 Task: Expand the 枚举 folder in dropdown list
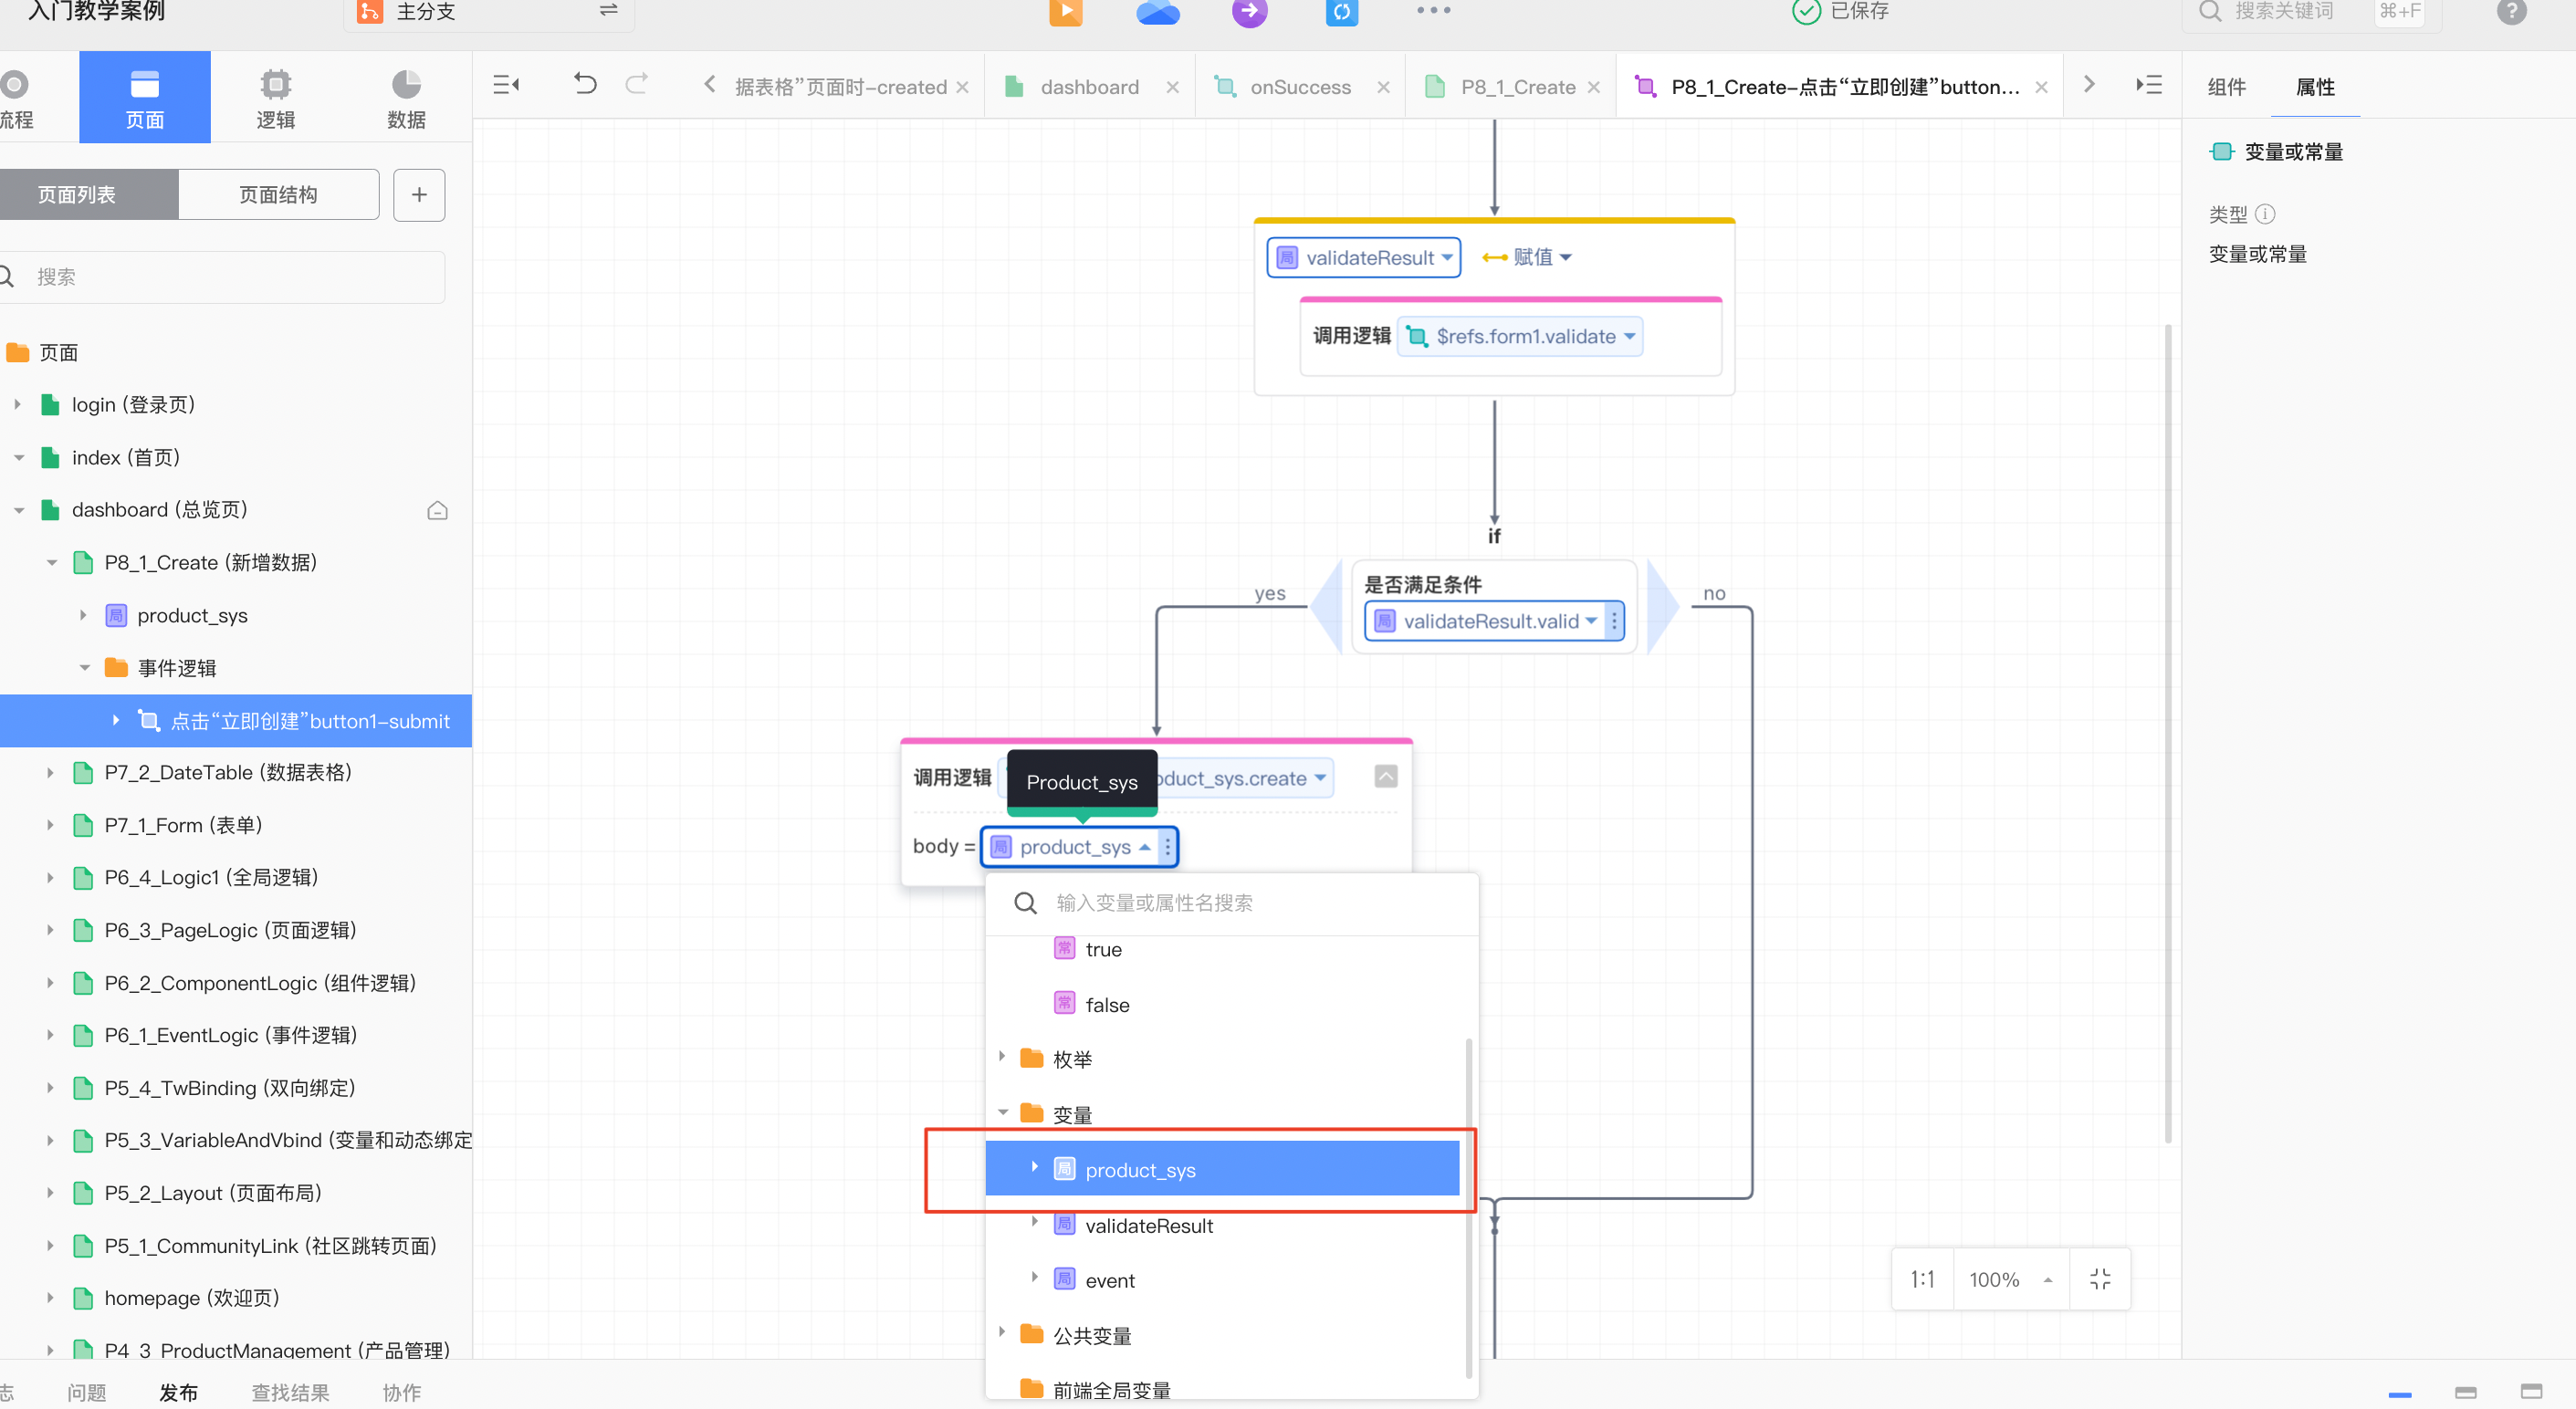pos(1001,1057)
